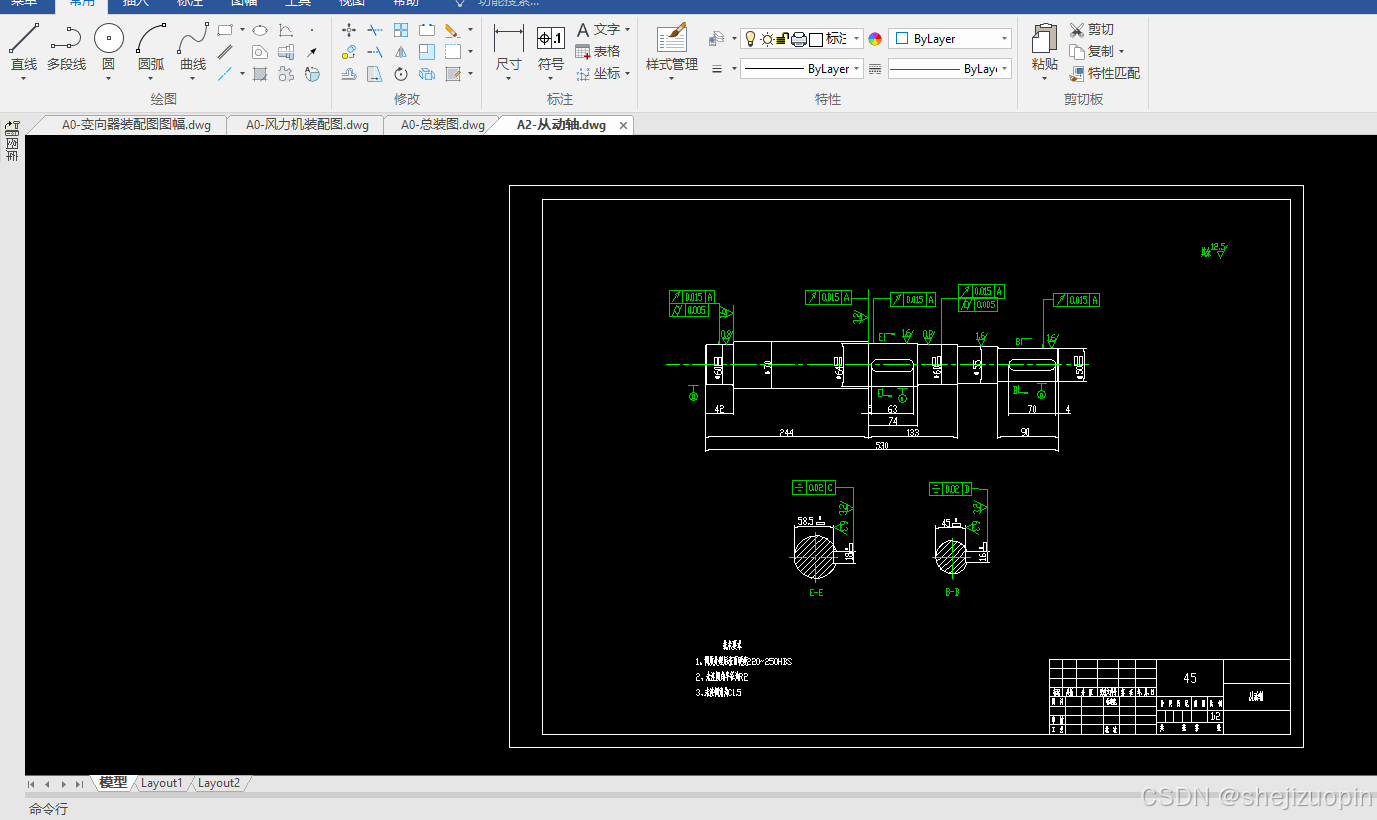The image size is (1377, 820).
Task: Select the Circle (圆) tool
Action: 108,48
